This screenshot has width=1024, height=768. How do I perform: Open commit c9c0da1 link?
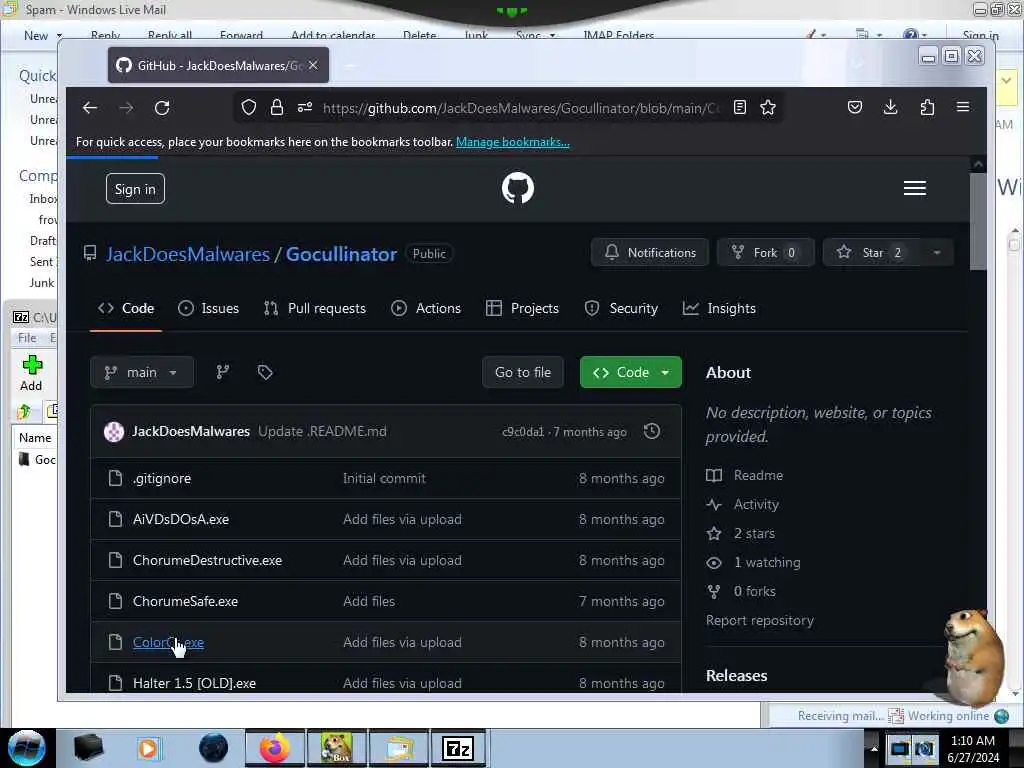522,432
